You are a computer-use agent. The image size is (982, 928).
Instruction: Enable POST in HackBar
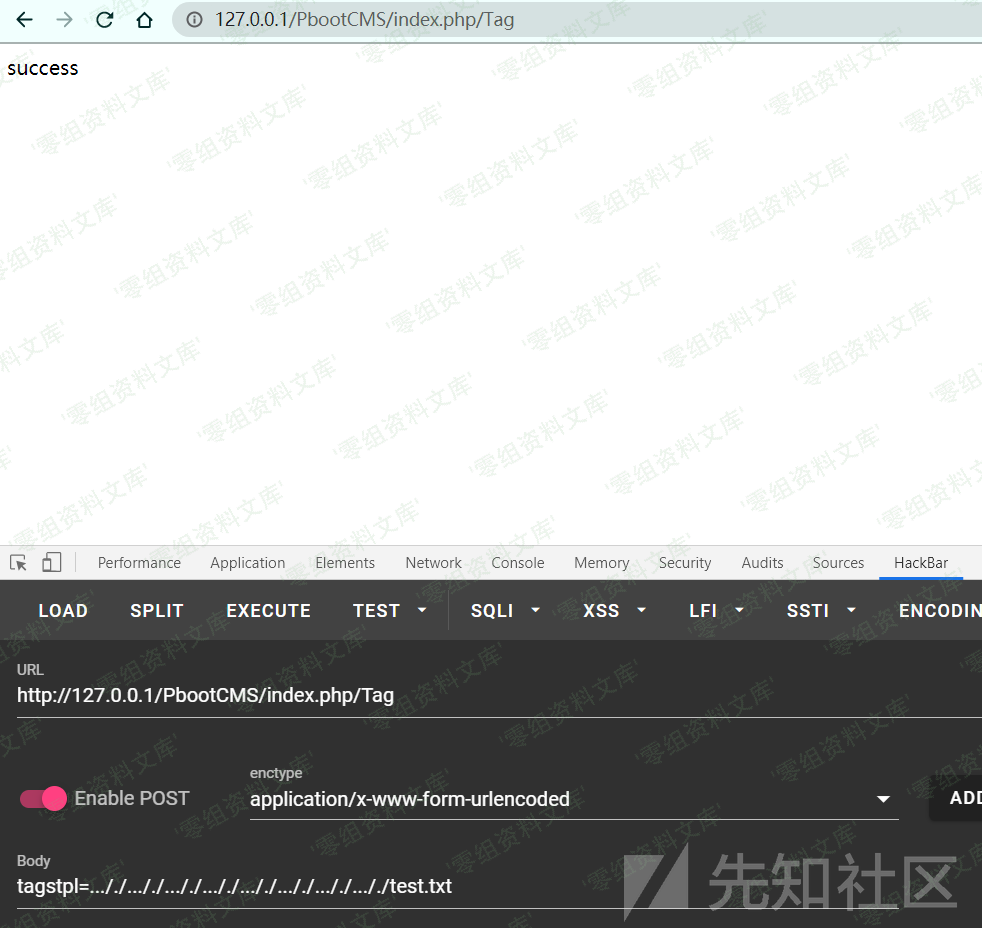pos(43,798)
